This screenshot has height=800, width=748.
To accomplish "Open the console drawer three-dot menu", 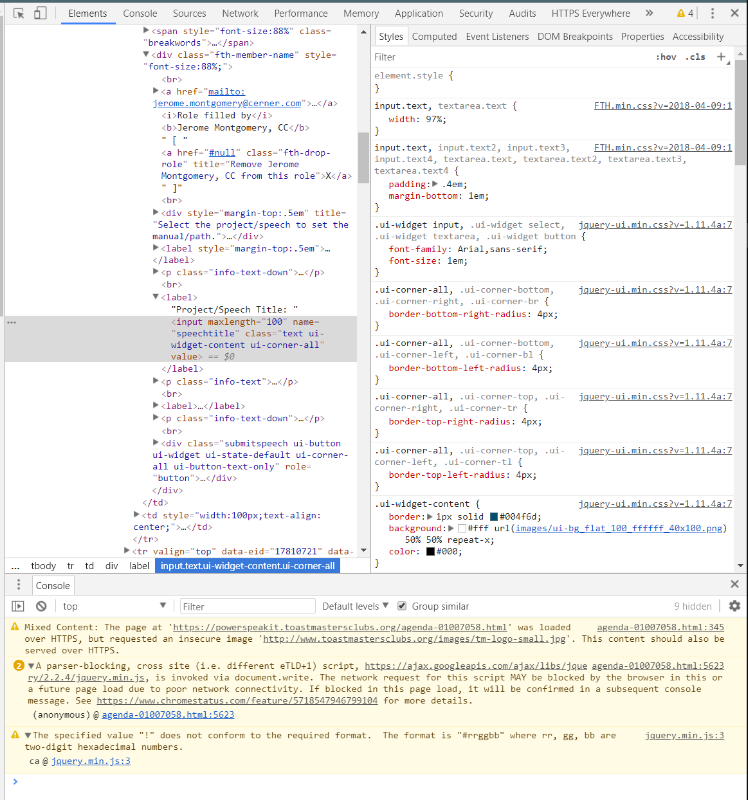I will pyautogui.click(x=19, y=585).
